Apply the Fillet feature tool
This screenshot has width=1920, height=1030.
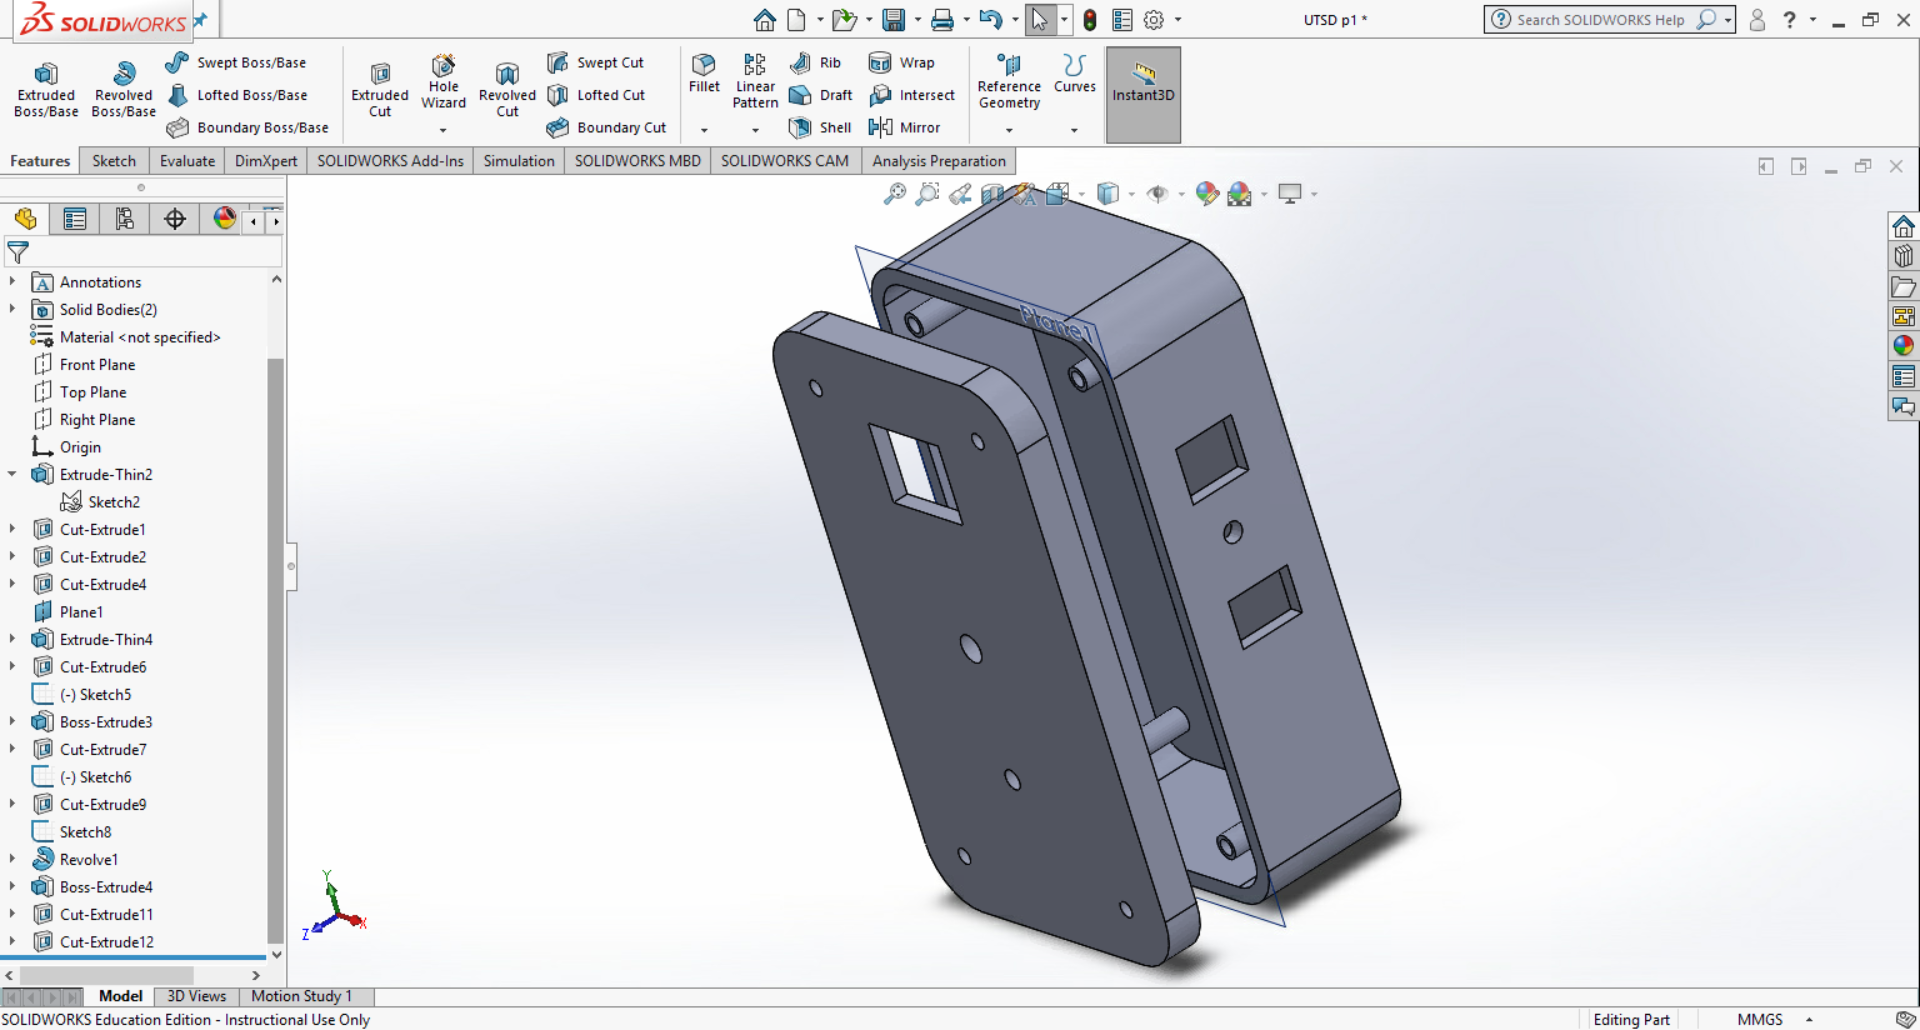click(x=704, y=73)
